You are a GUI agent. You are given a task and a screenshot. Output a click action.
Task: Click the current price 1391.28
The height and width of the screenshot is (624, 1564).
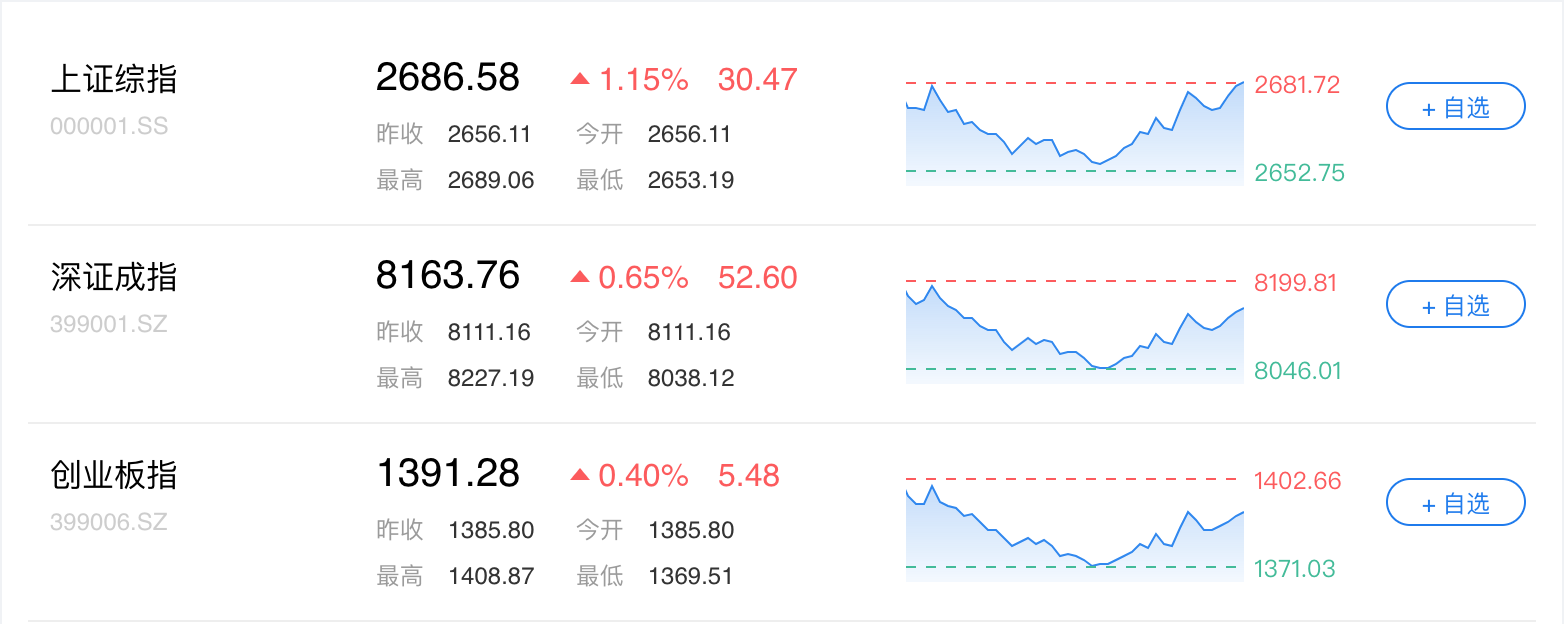pos(448,474)
